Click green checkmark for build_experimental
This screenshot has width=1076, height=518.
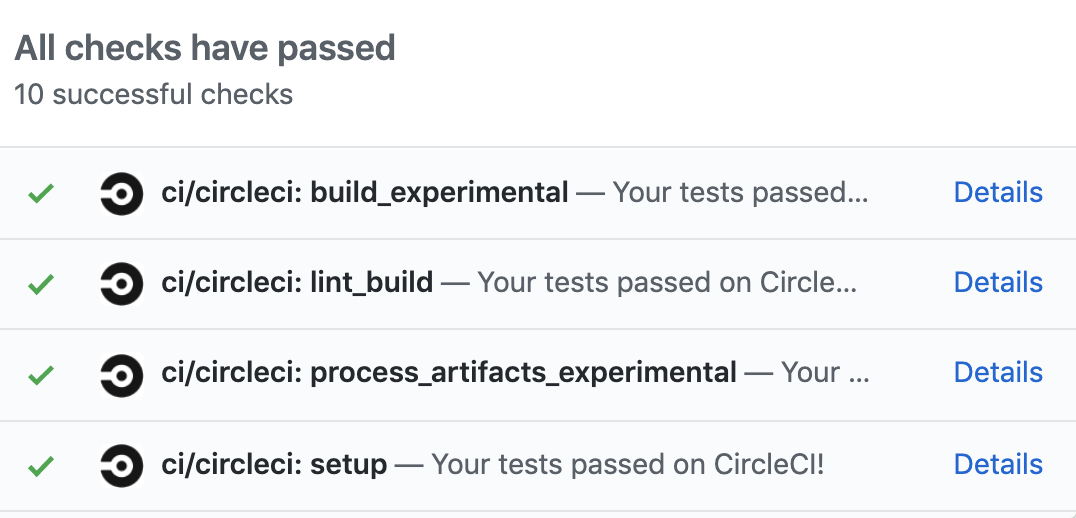click(x=41, y=193)
